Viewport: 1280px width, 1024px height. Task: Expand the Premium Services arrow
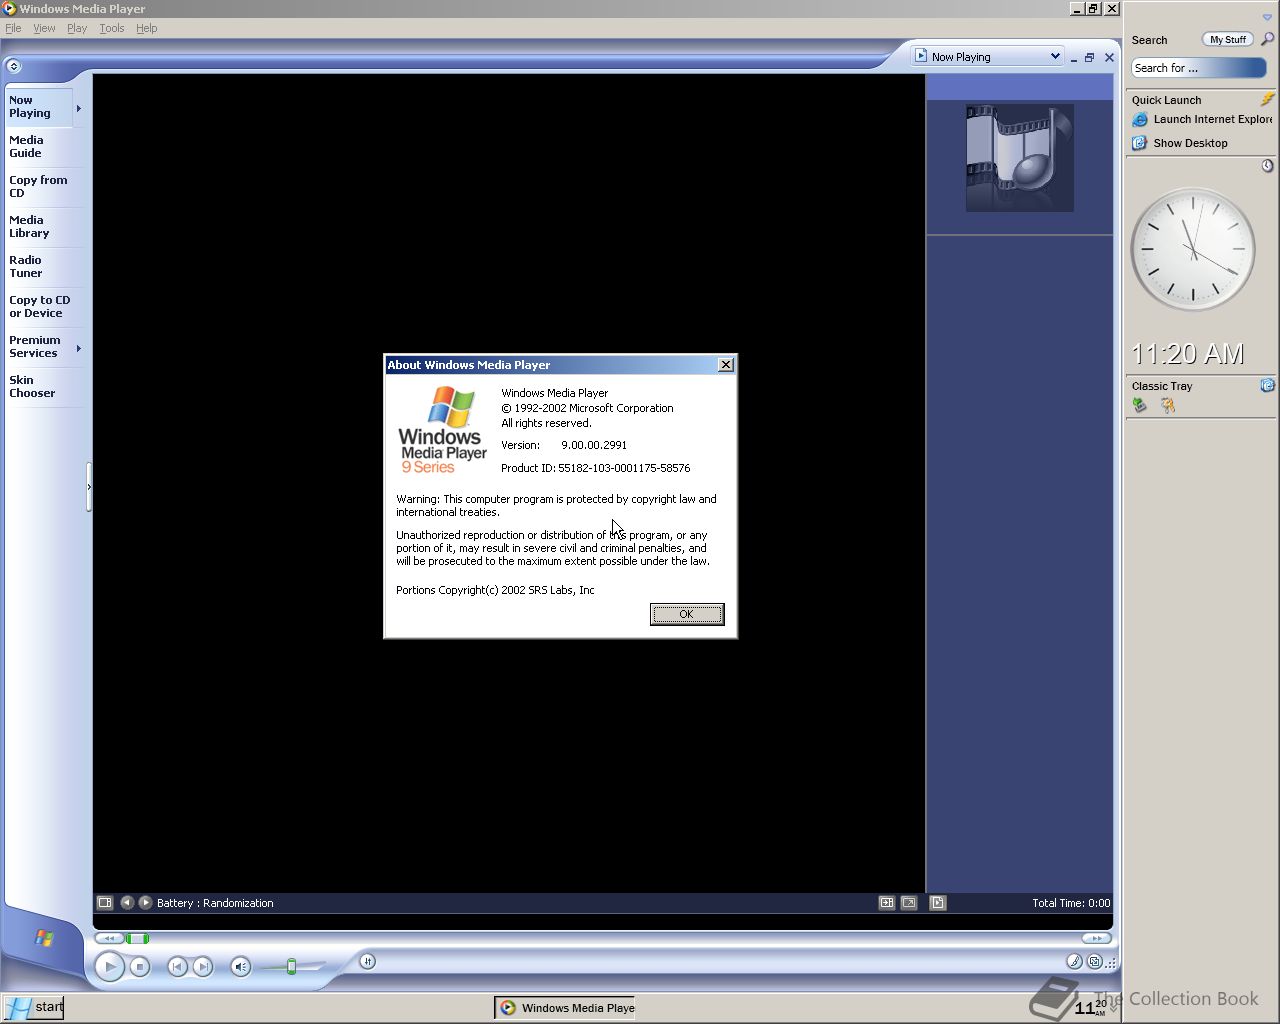[x=79, y=348]
